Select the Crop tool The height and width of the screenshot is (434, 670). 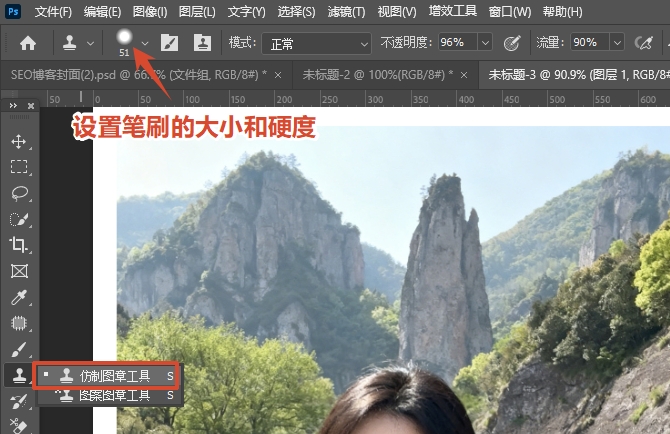click(x=19, y=245)
